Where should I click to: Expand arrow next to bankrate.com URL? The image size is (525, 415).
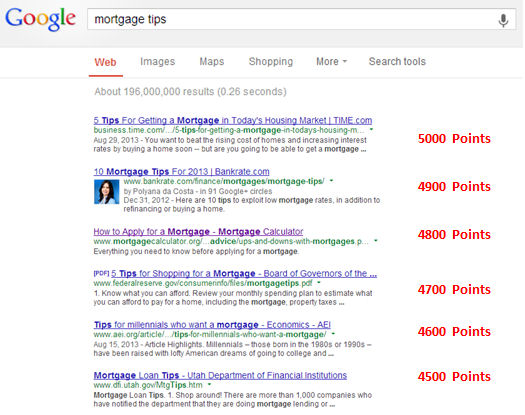tap(331, 181)
